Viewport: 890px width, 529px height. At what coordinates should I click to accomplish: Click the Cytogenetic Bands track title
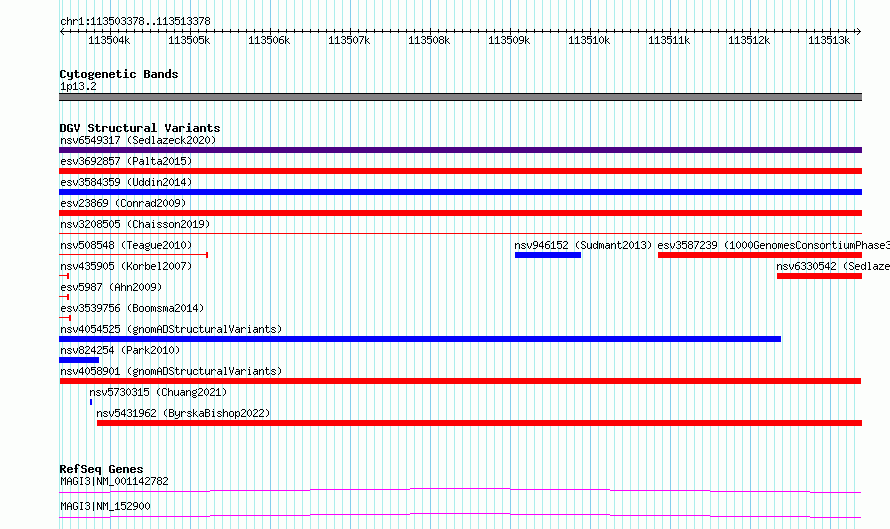(119, 74)
